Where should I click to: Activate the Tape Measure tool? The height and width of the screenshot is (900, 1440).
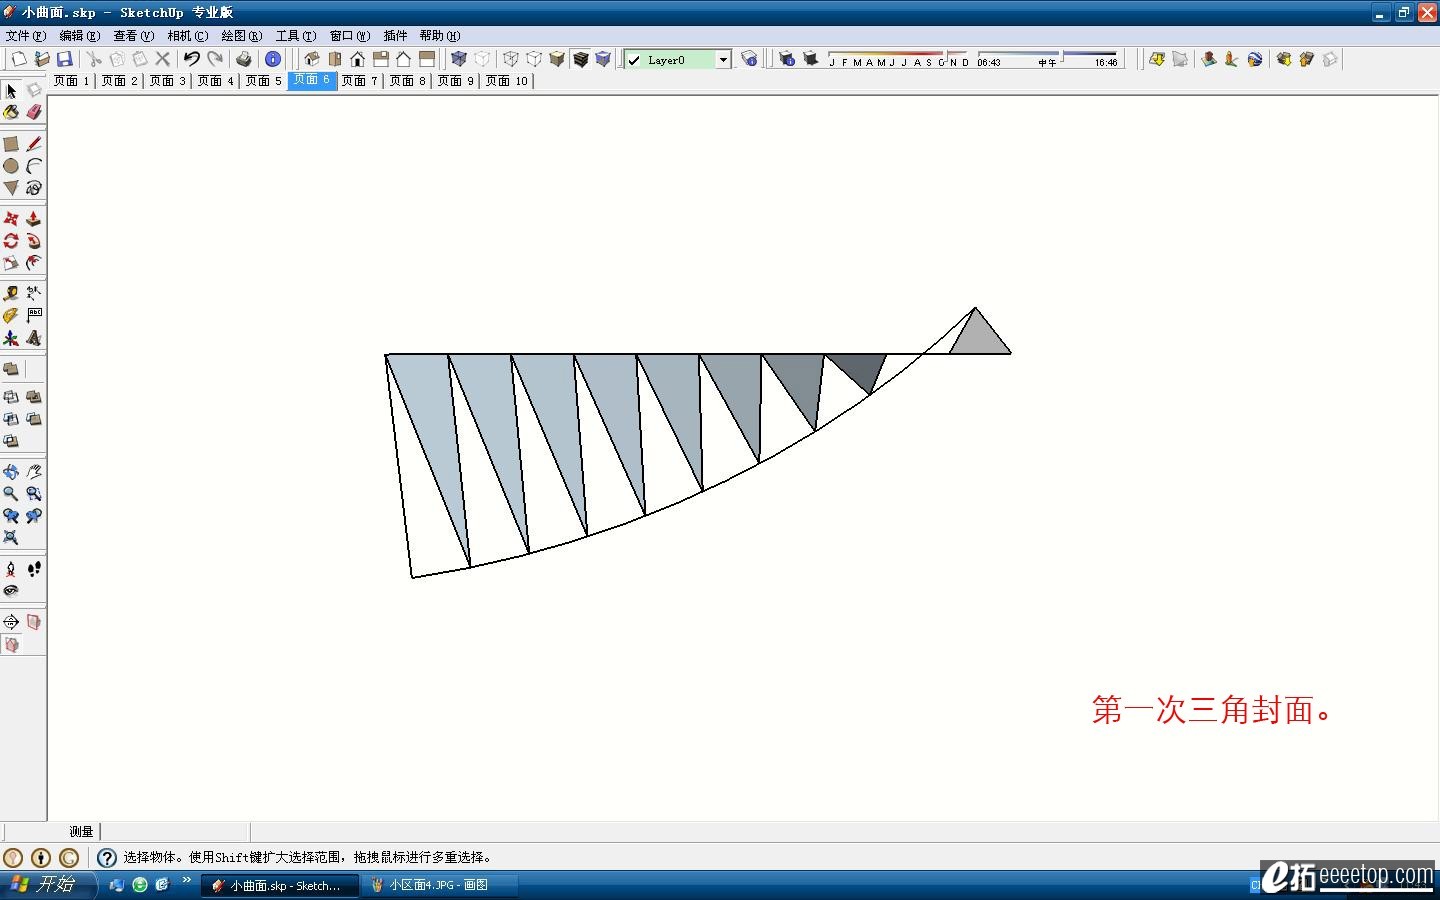[x=11, y=294]
